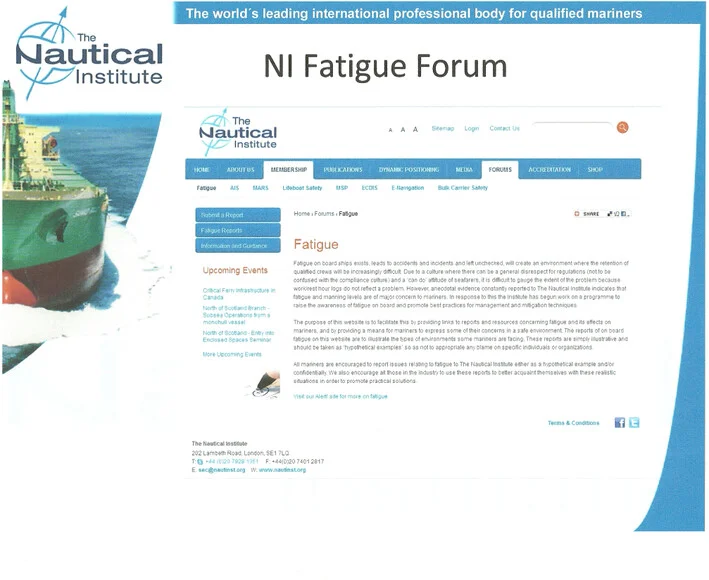Image resolution: width=709 pixels, height=580 pixels.
Task: Select the medium text size A
Action: [402, 130]
